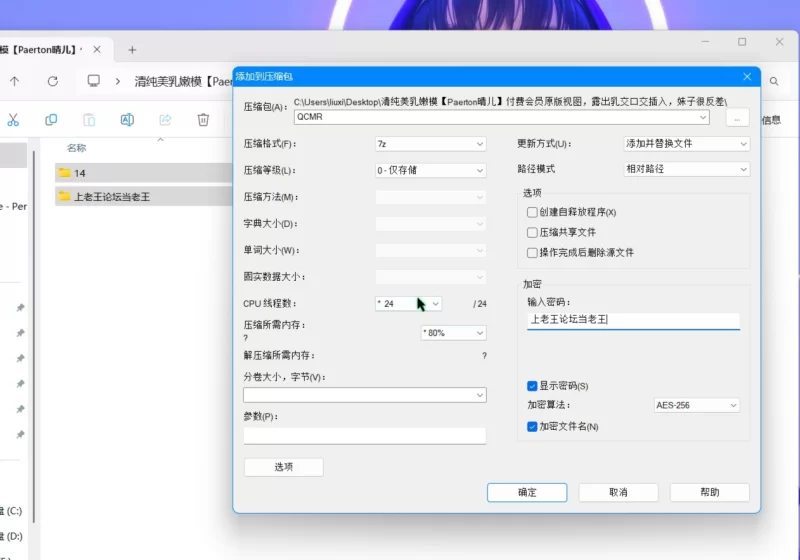Click the Share icon in Explorer toolbar

coord(165,120)
